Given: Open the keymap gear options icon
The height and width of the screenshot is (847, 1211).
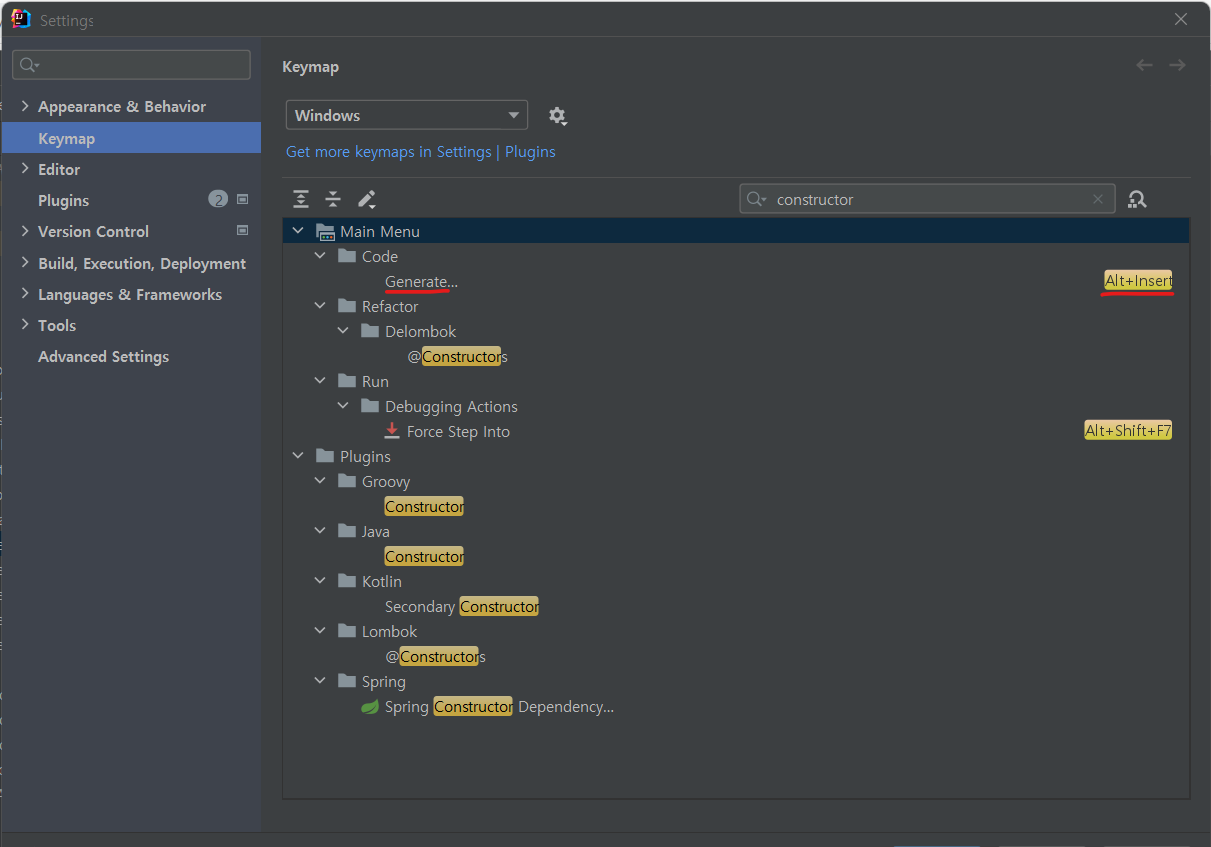Looking at the screenshot, I should click(558, 116).
